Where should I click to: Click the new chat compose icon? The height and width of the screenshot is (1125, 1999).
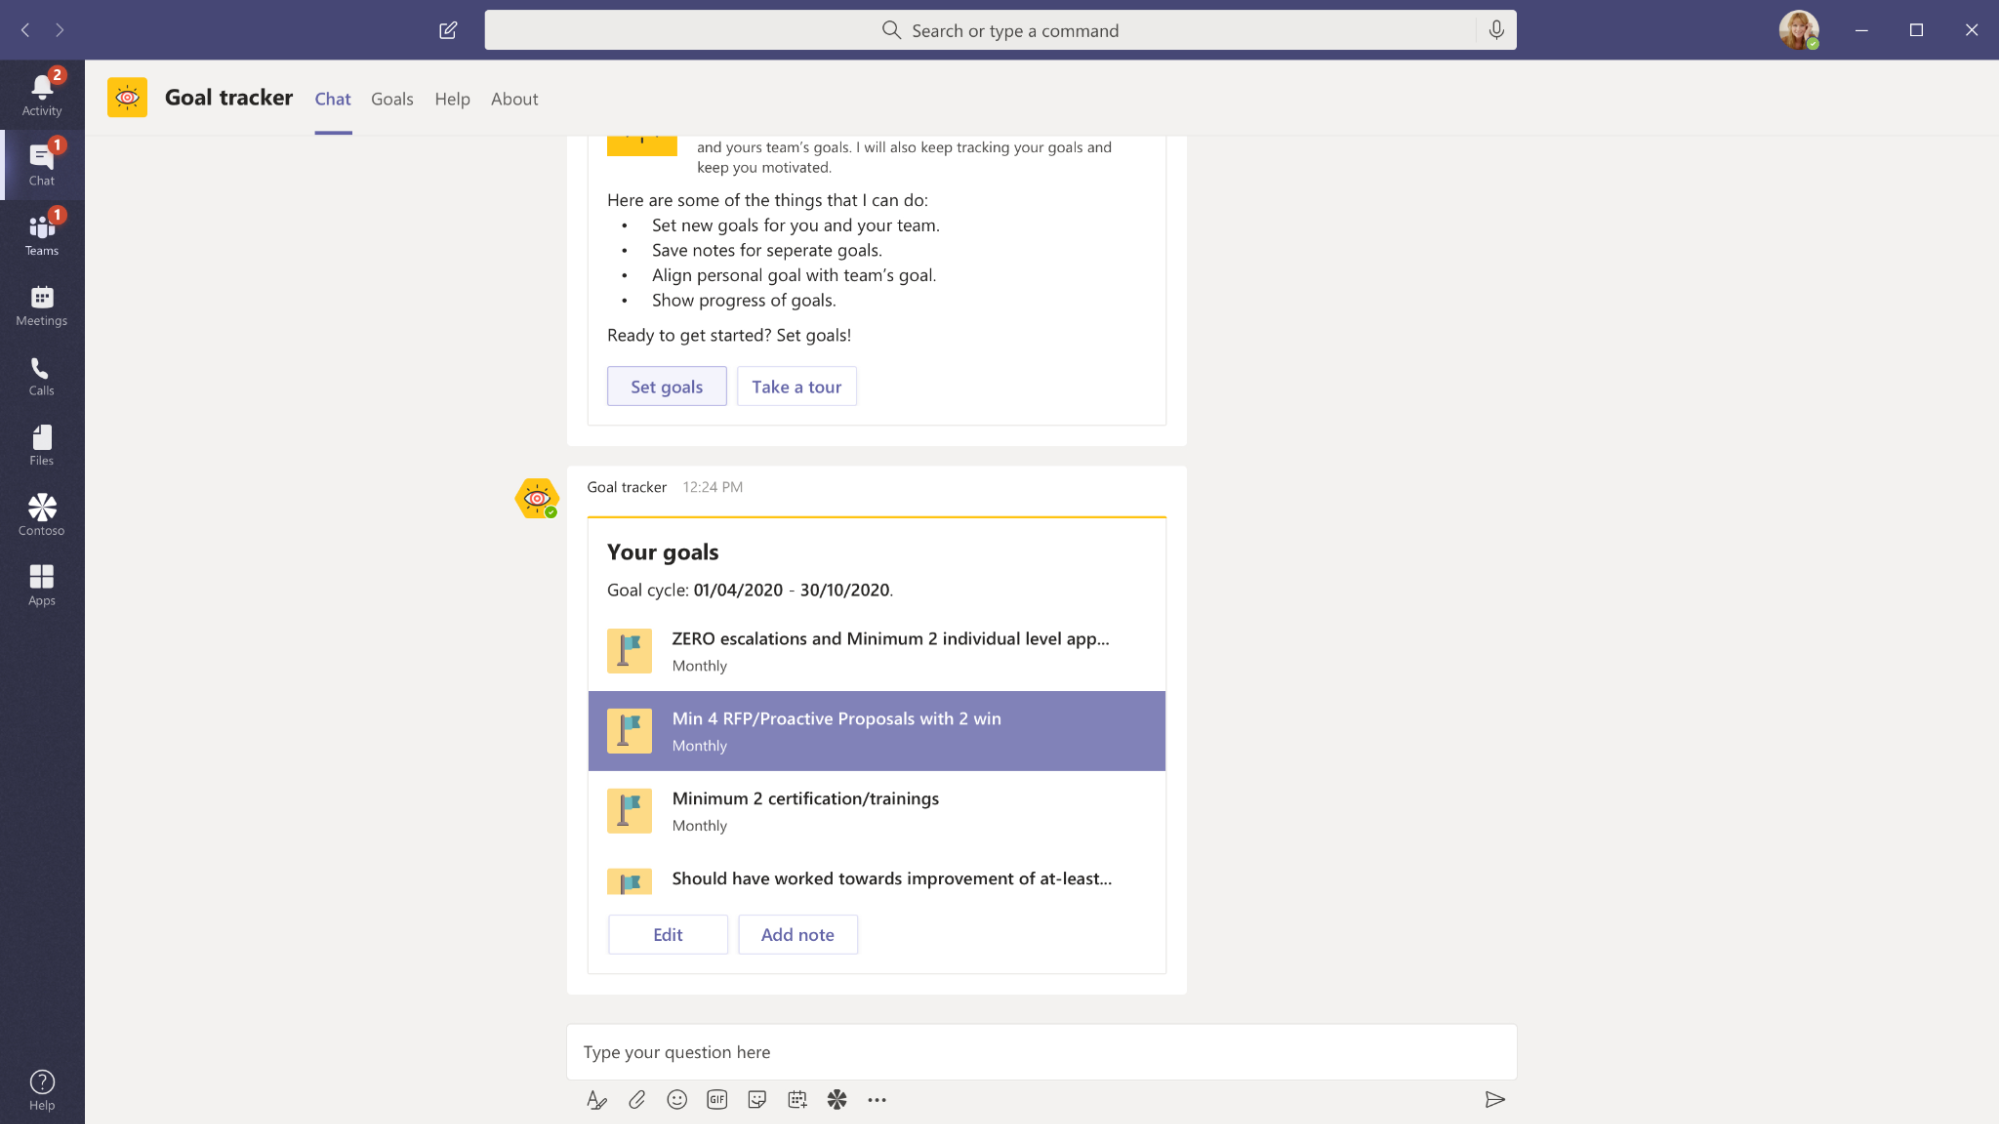pos(448,30)
